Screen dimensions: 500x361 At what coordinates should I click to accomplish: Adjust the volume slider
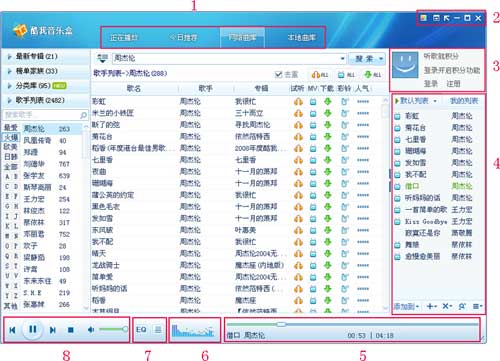113,329
